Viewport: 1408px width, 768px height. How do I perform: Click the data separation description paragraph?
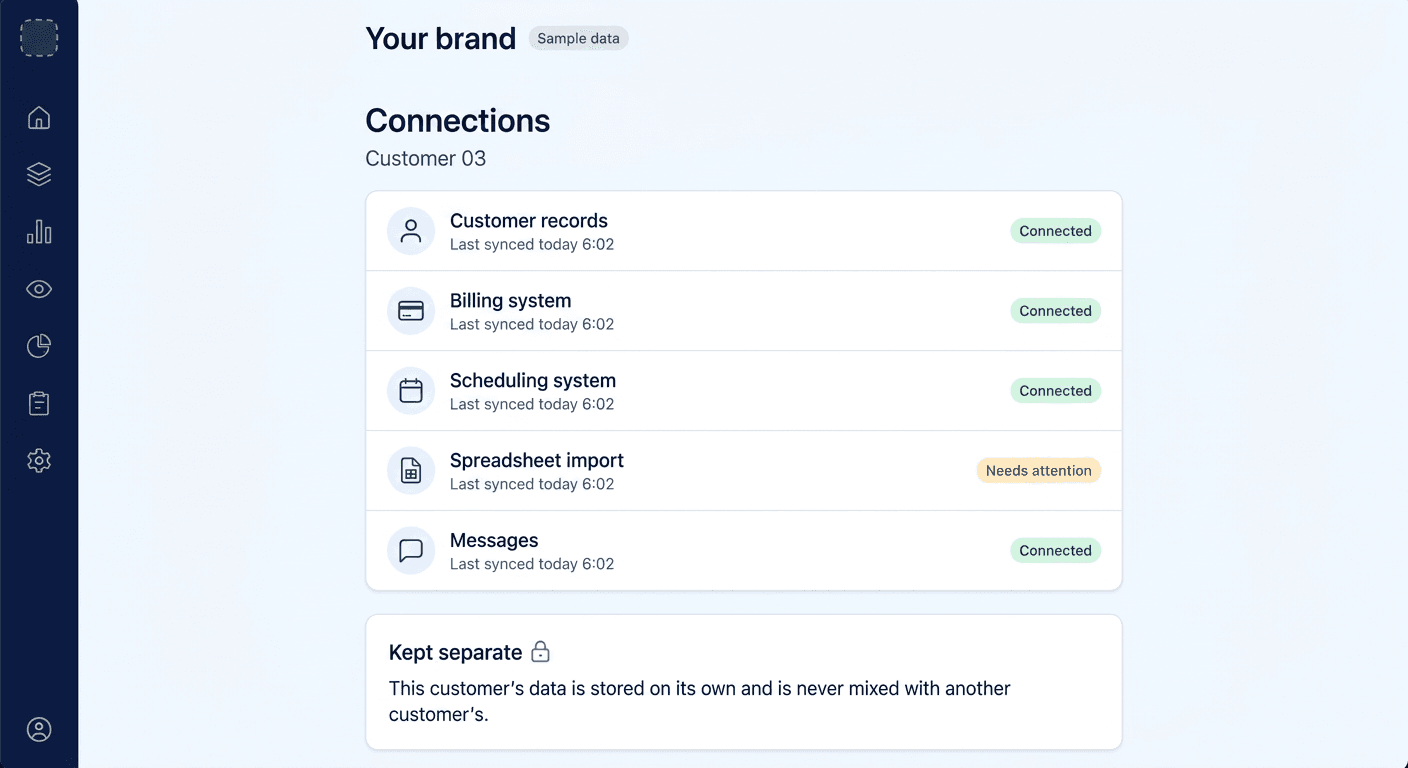click(x=700, y=702)
